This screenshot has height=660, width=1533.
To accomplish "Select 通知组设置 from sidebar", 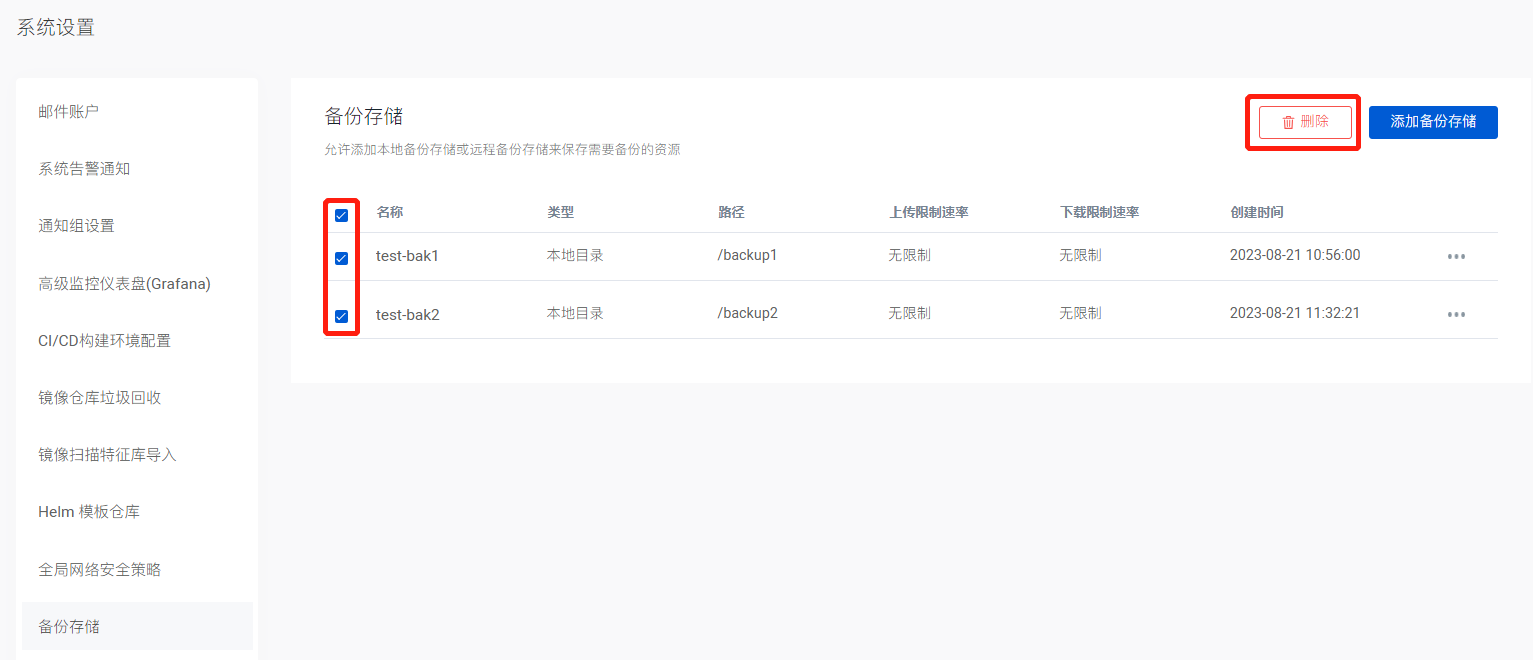I will point(76,226).
